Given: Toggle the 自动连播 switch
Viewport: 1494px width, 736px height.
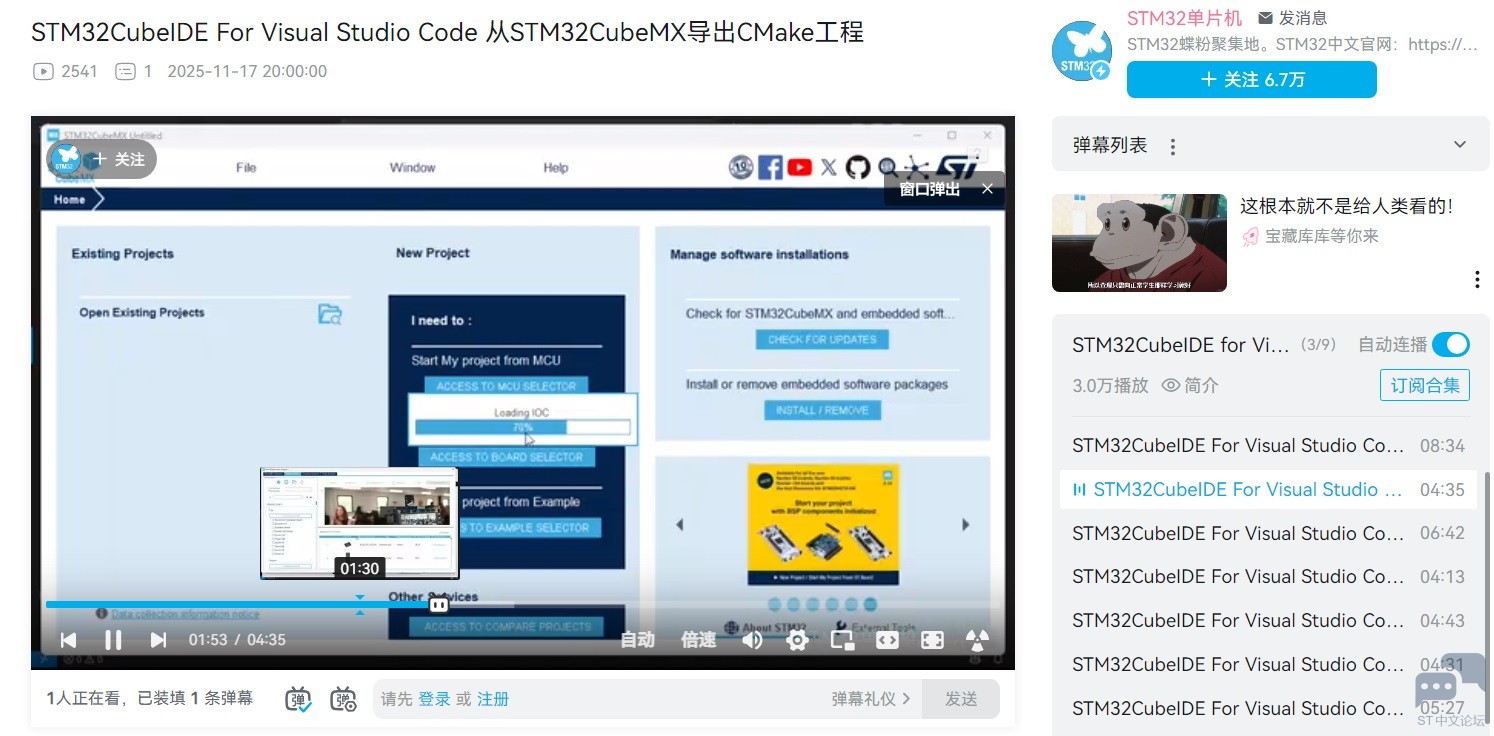Looking at the screenshot, I should [1451, 345].
